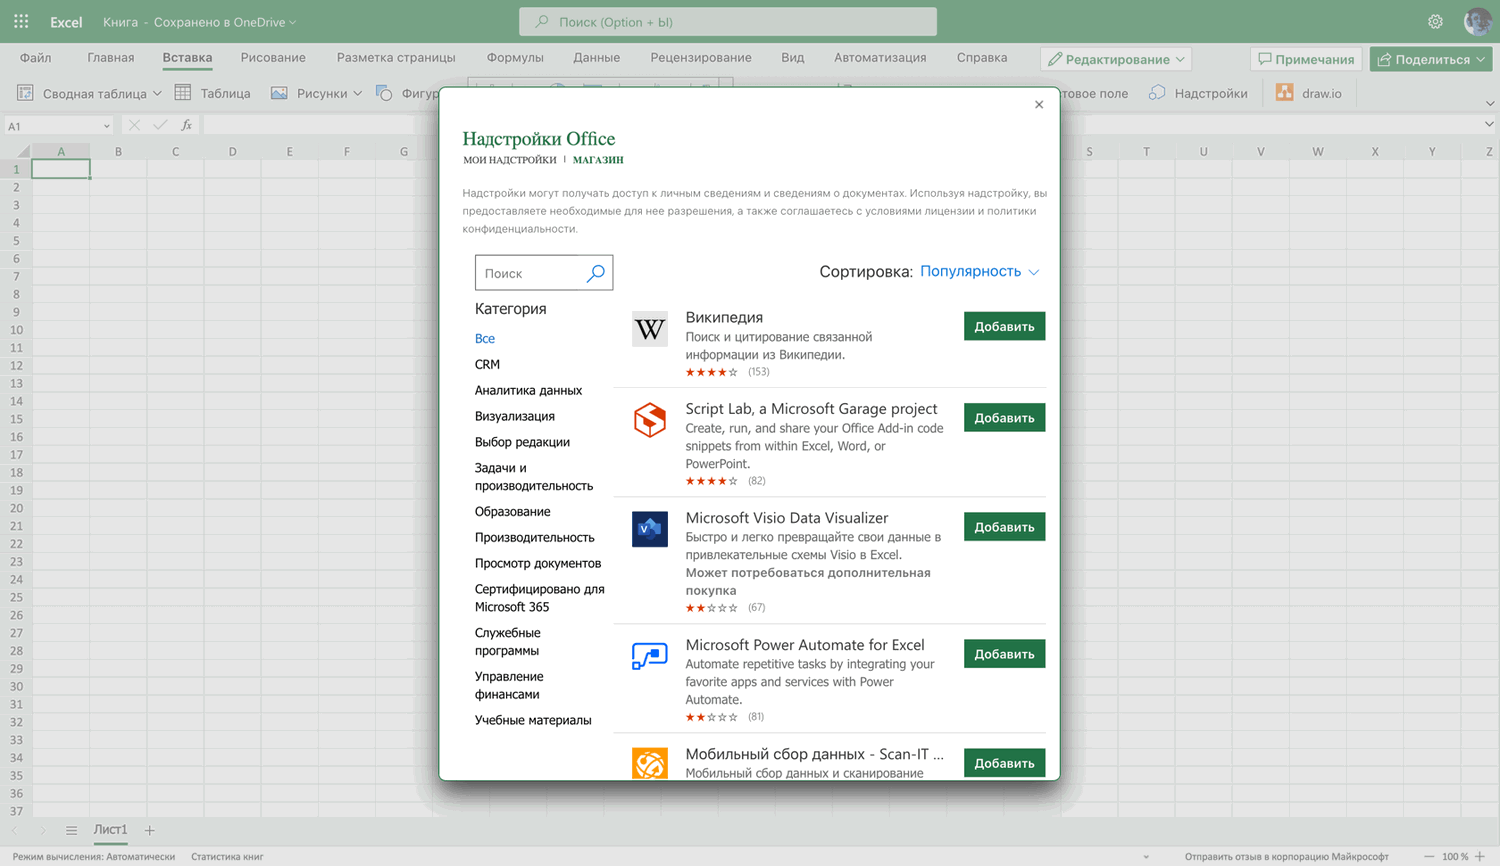Select the Учебные материалы category

pos(533,720)
